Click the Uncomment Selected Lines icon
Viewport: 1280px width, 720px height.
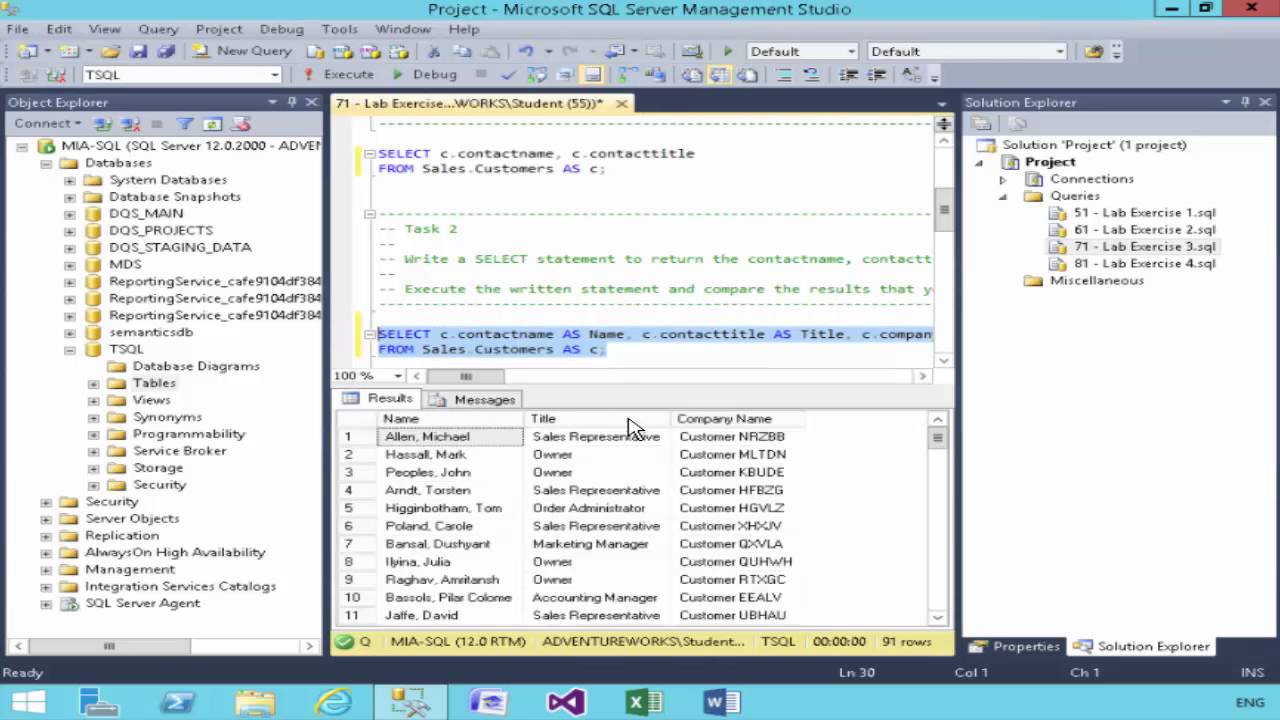[x=811, y=74]
